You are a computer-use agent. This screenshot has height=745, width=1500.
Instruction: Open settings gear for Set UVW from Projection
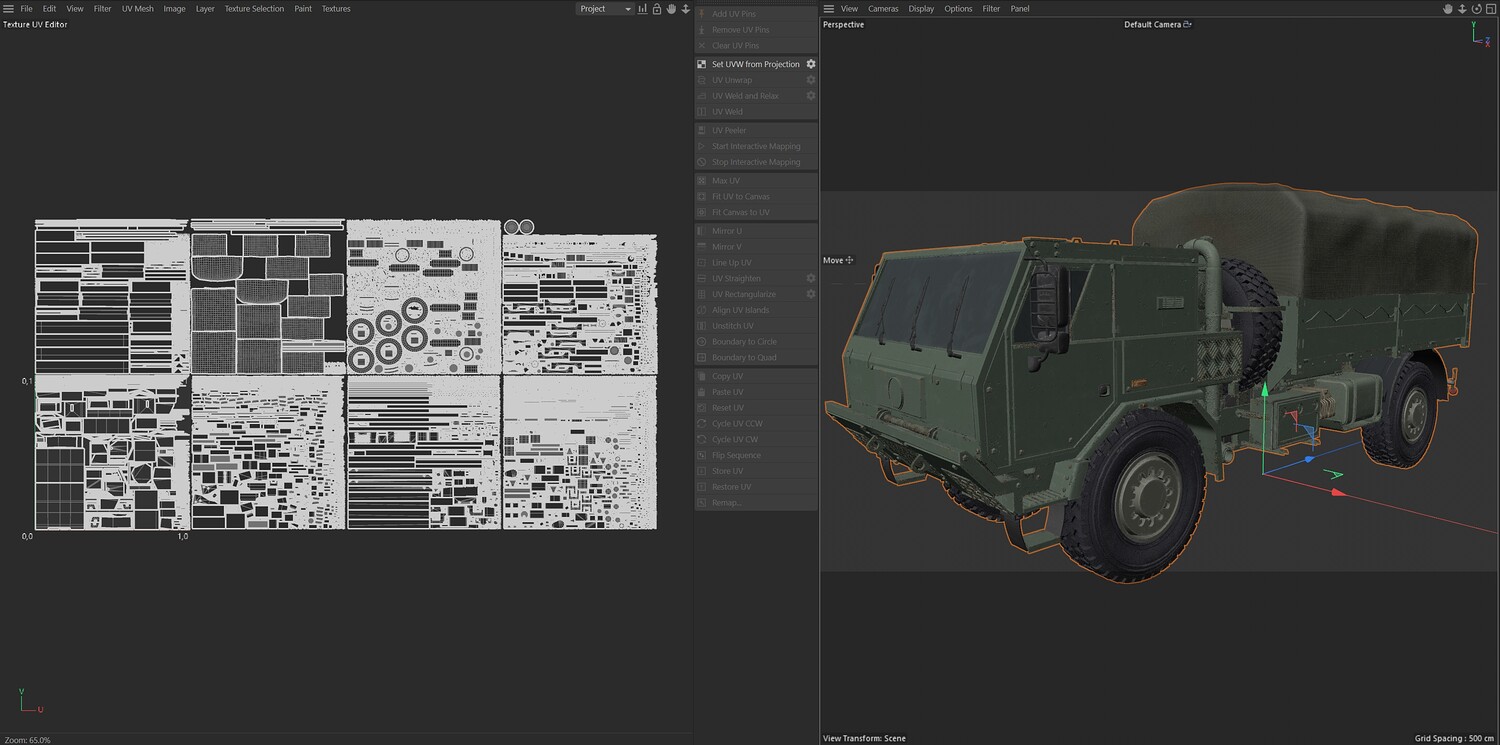[811, 64]
